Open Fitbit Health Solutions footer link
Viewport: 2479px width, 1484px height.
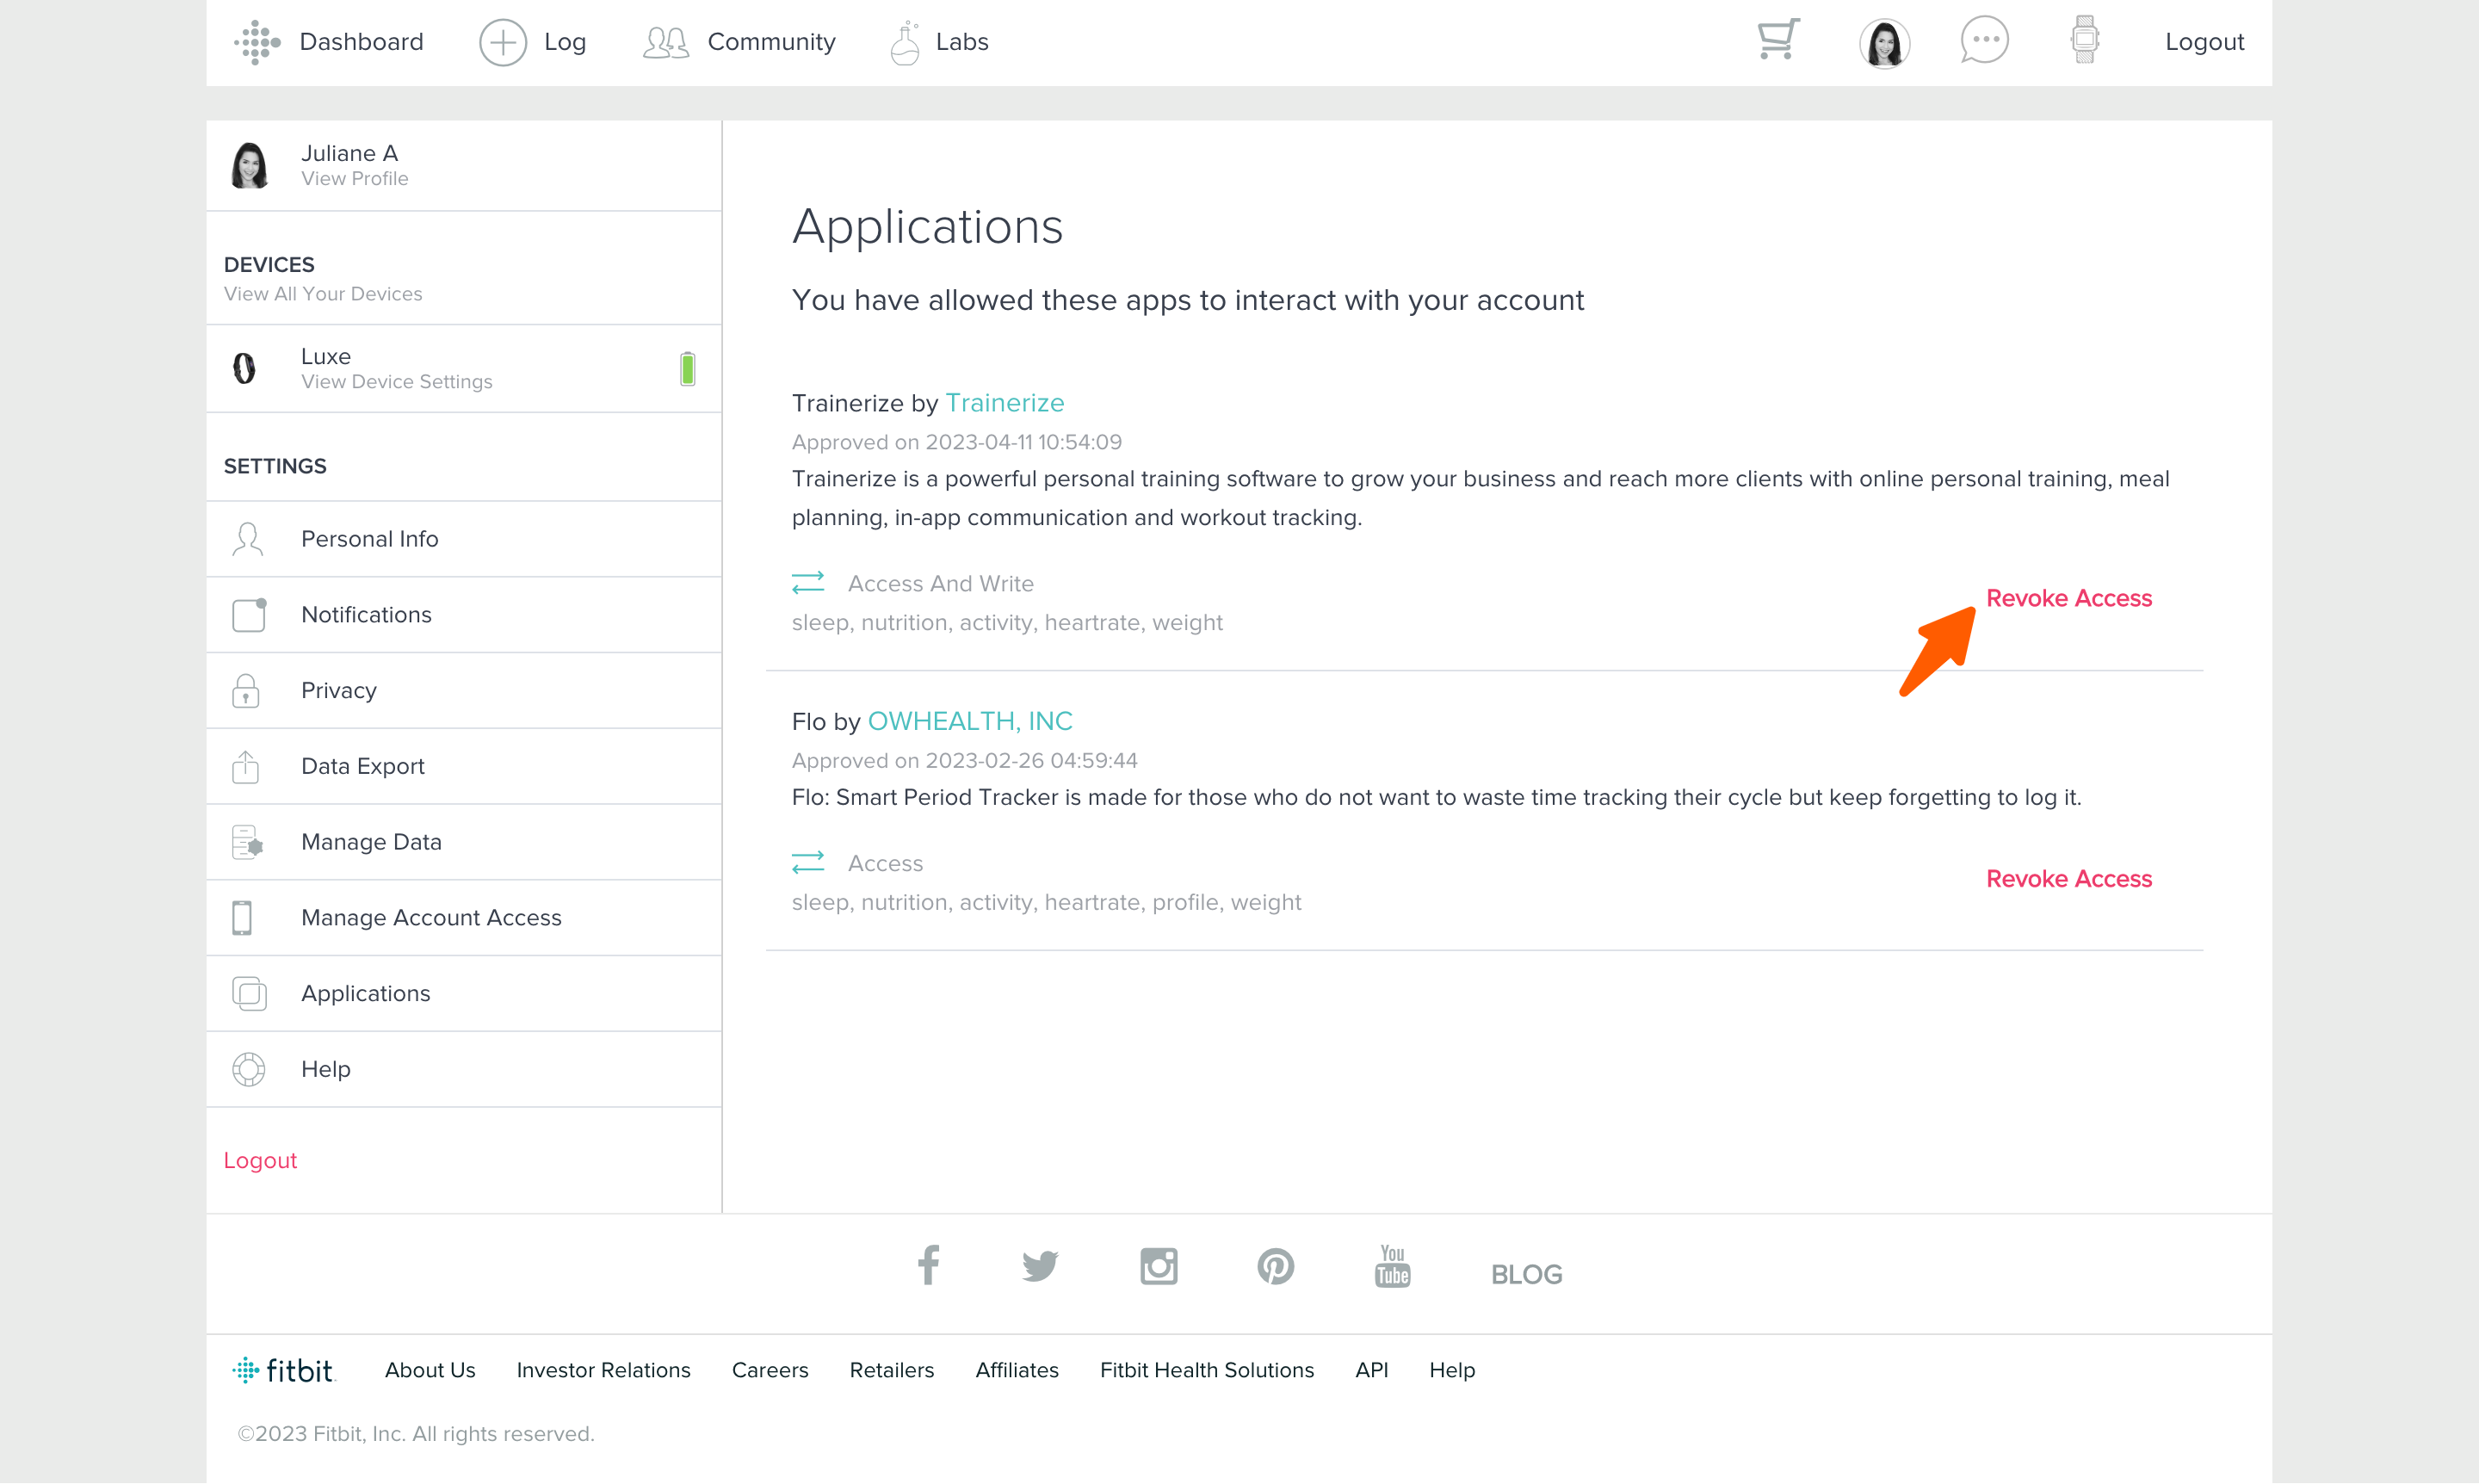1207,1371
